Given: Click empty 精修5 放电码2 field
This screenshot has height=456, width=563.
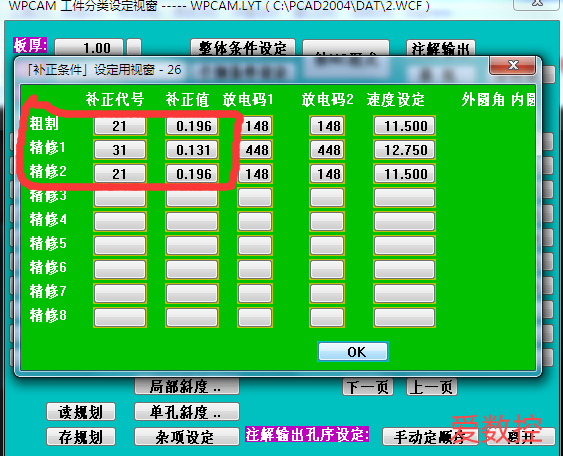Looking at the screenshot, I should pyautogui.click(x=327, y=246).
